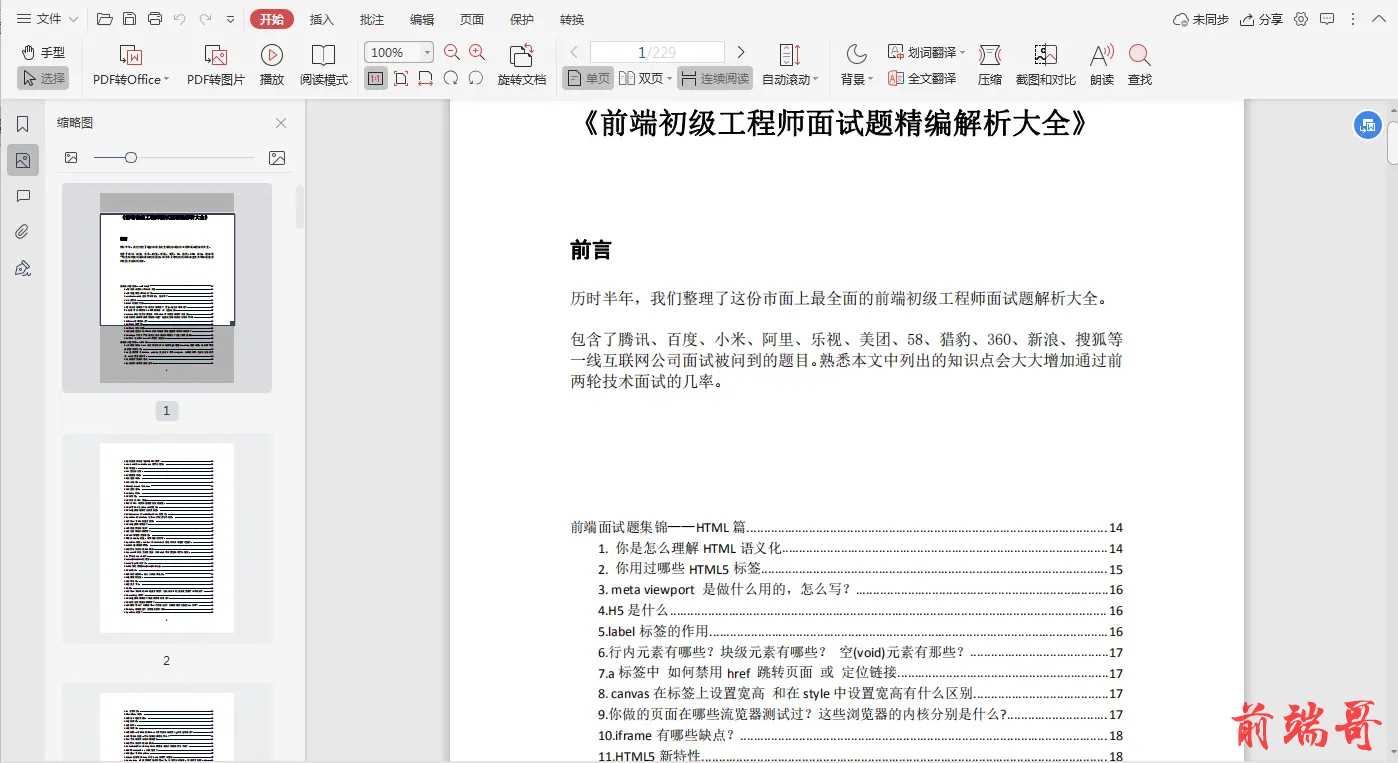Screen dimensions: 1398x763
Task: Click 划词翻译 word translation
Action: [922, 52]
